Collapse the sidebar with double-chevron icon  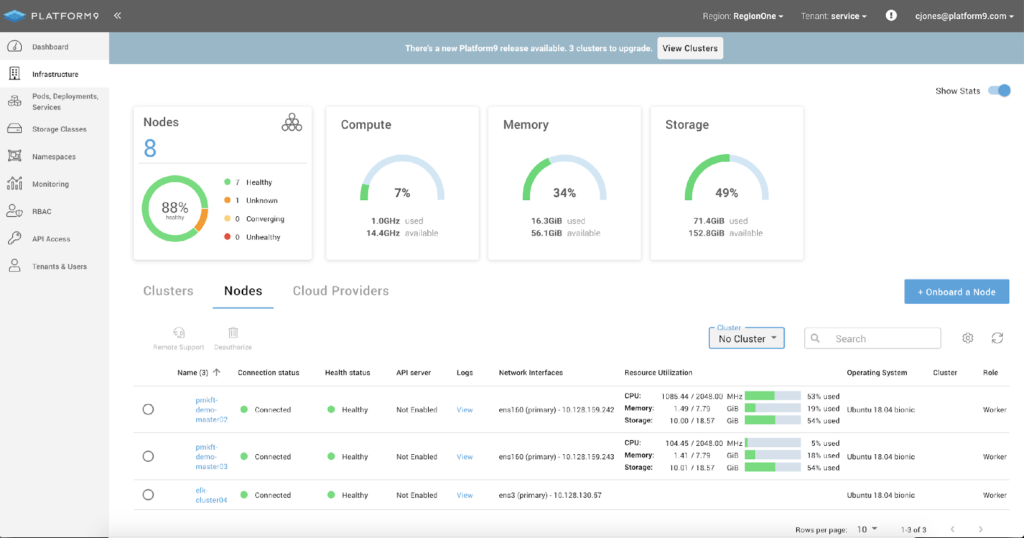117,16
